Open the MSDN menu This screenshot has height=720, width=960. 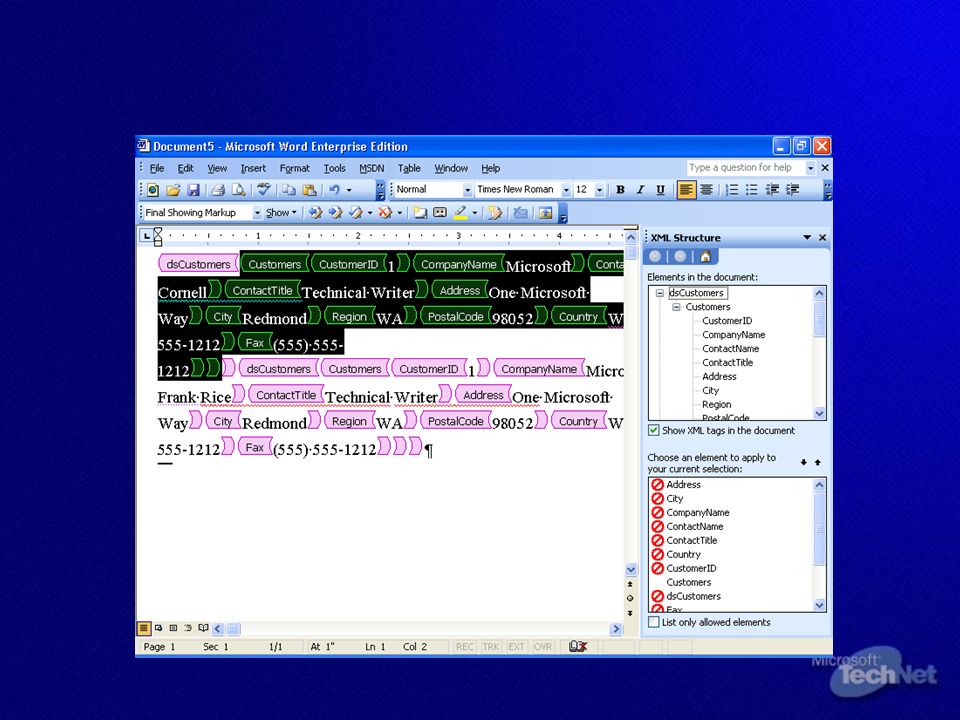pos(372,168)
